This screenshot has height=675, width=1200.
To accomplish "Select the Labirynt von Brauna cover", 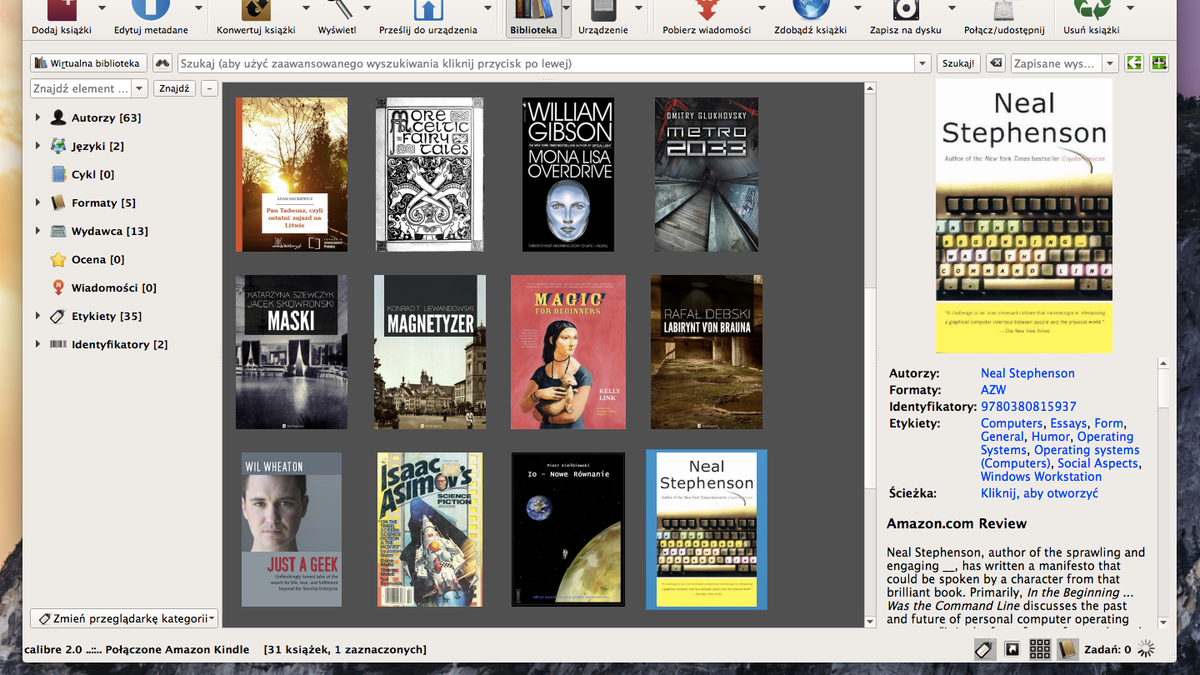I will (x=706, y=352).
